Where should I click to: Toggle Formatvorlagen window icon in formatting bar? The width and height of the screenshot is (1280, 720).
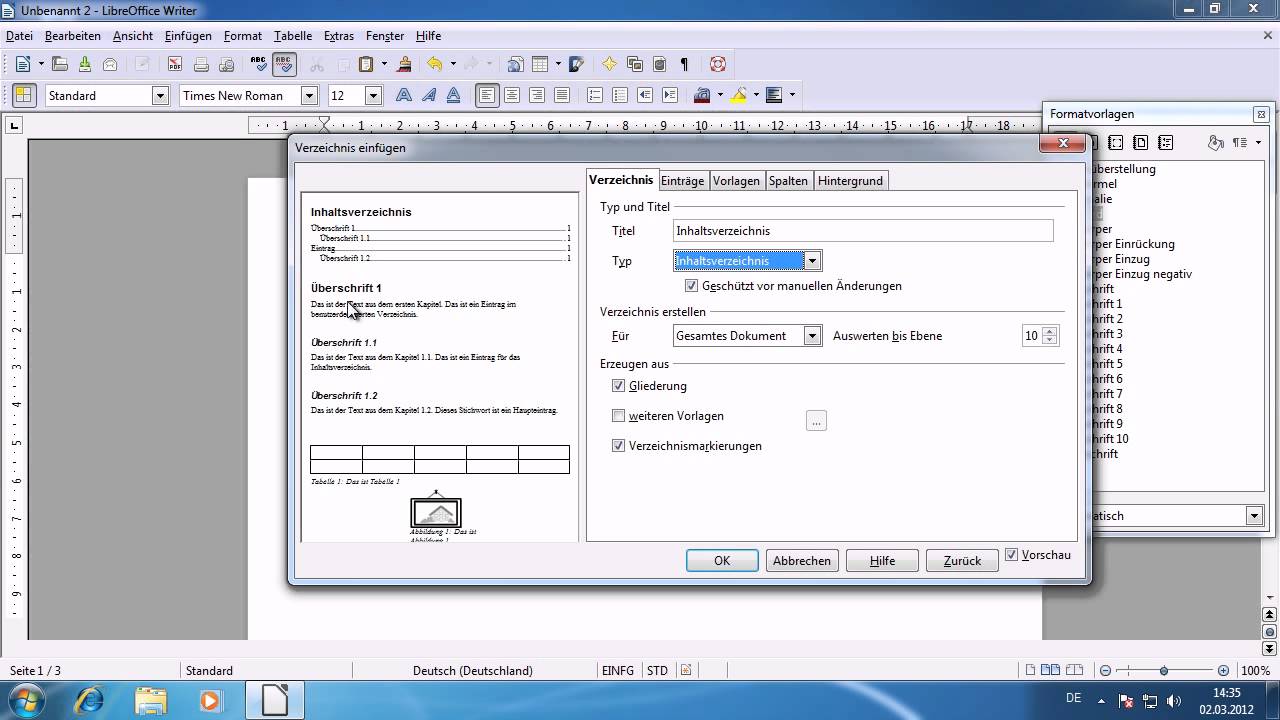coord(24,95)
